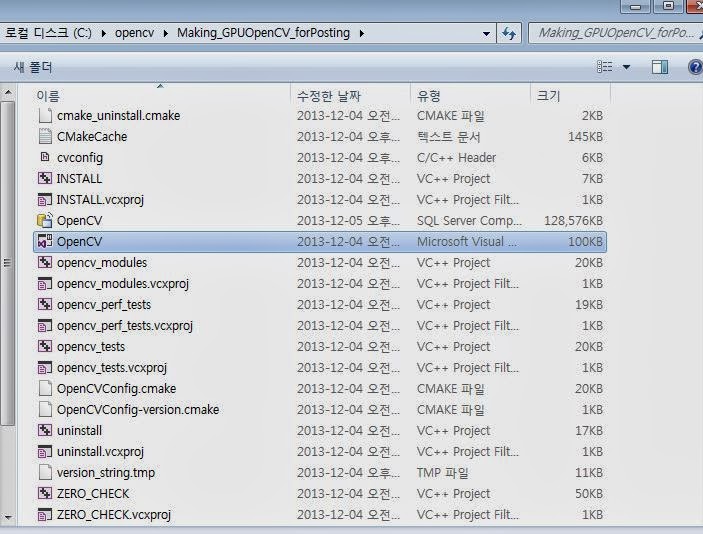Click the OpenCV Visual Studio solution icon
The width and height of the screenshot is (703, 534).
pyautogui.click(x=45, y=241)
